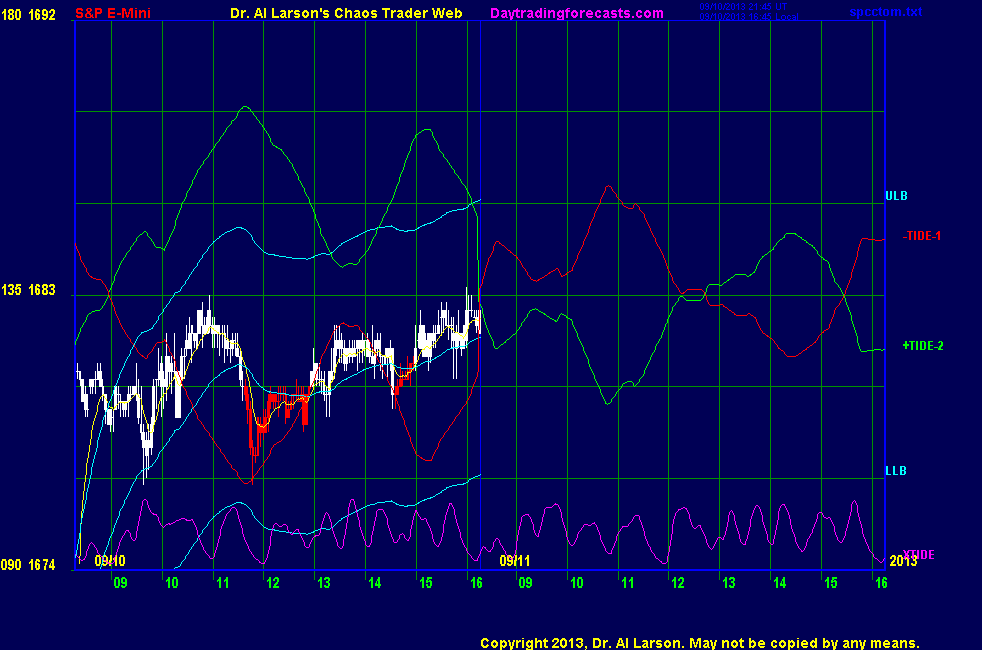Click the 2013 year label
The width and height of the screenshot is (982, 650).
point(902,561)
